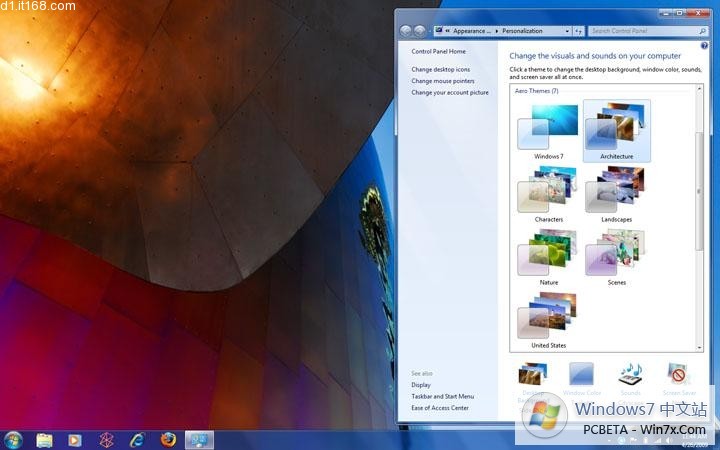Click Personalization in the address breadcrumb
Viewport: 720px width, 450px height.
(522, 31)
